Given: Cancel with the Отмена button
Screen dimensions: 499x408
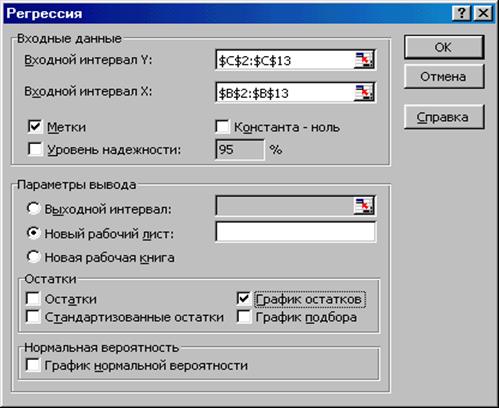Looking at the screenshot, I should [443, 77].
